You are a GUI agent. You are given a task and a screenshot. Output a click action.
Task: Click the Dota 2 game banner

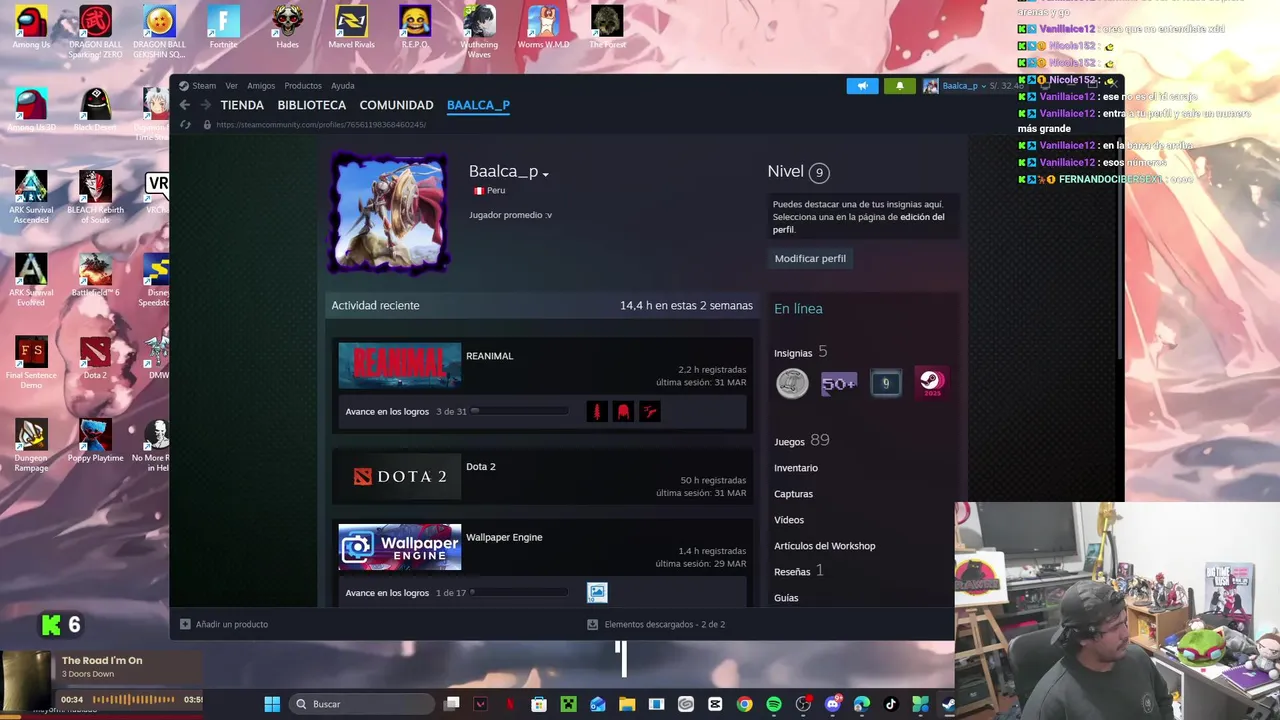(400, 477)
